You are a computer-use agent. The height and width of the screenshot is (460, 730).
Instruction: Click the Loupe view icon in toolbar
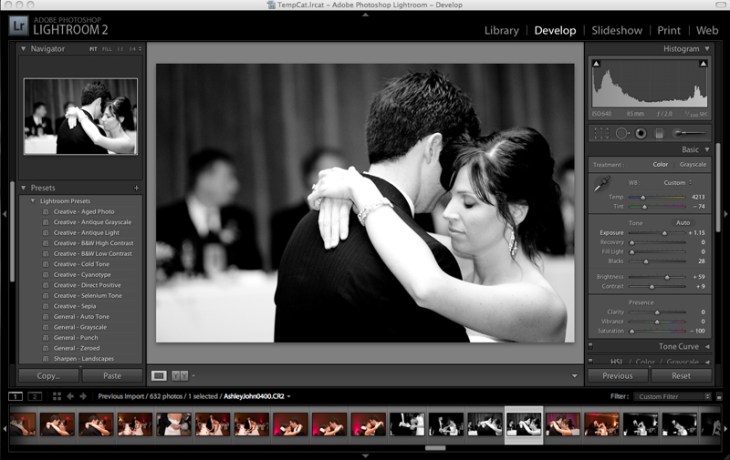coord(159,376)
